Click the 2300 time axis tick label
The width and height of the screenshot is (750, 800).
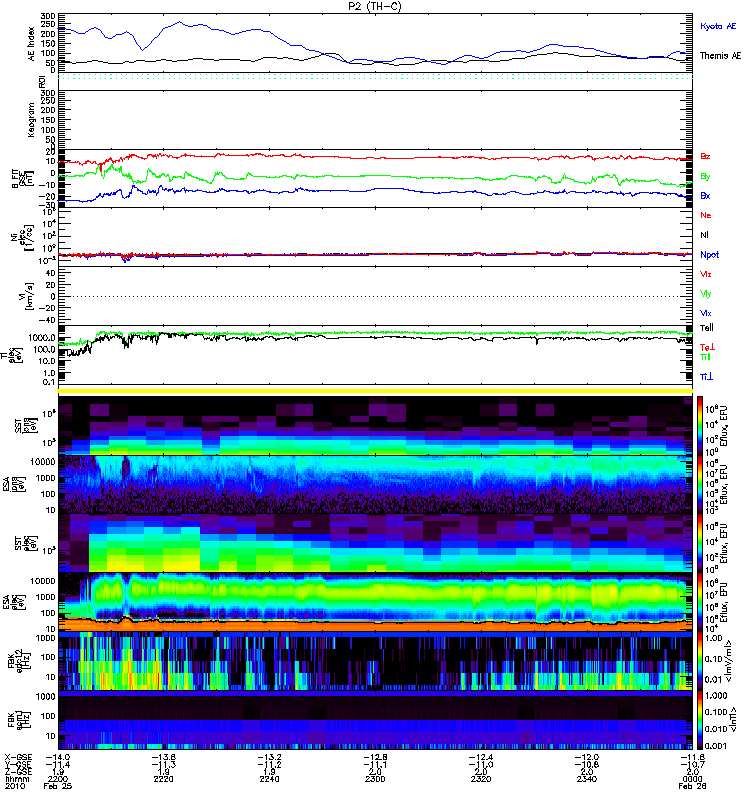375,779
